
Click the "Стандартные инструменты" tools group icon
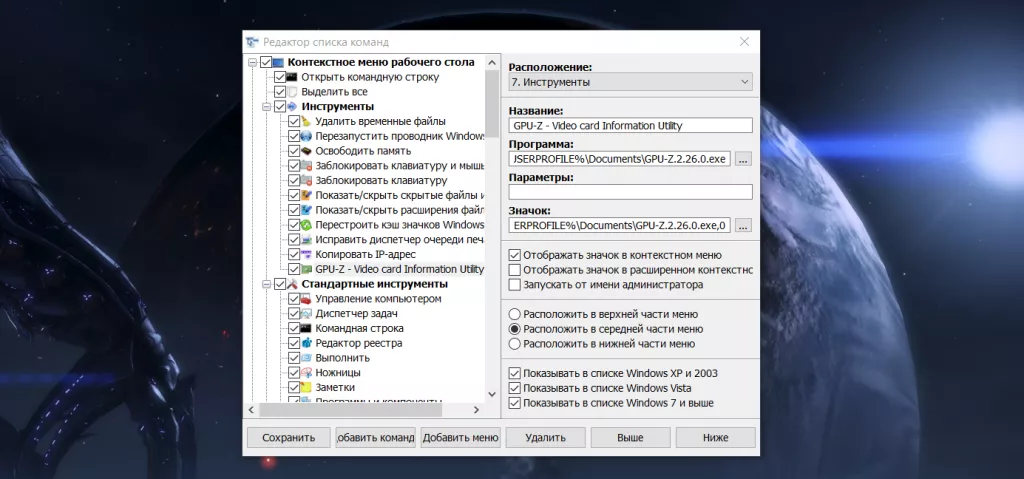pyautogui.click(x=293, y=284)
